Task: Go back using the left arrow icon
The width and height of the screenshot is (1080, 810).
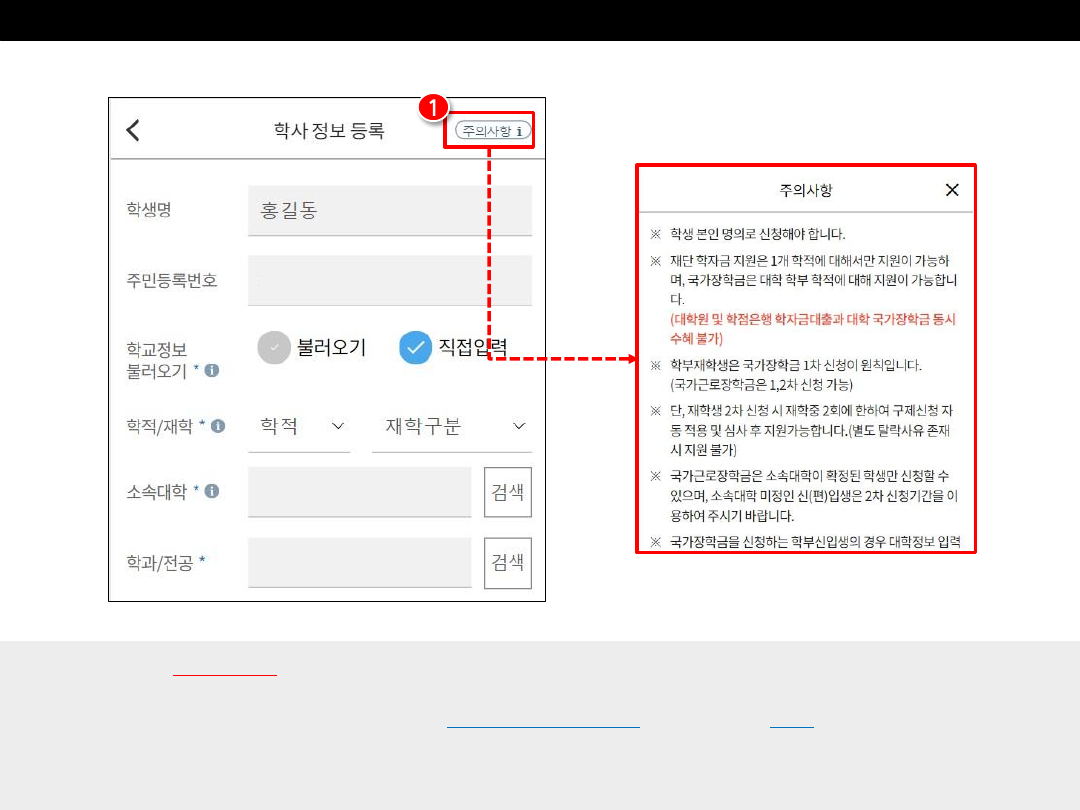Action: coord(133,130)
